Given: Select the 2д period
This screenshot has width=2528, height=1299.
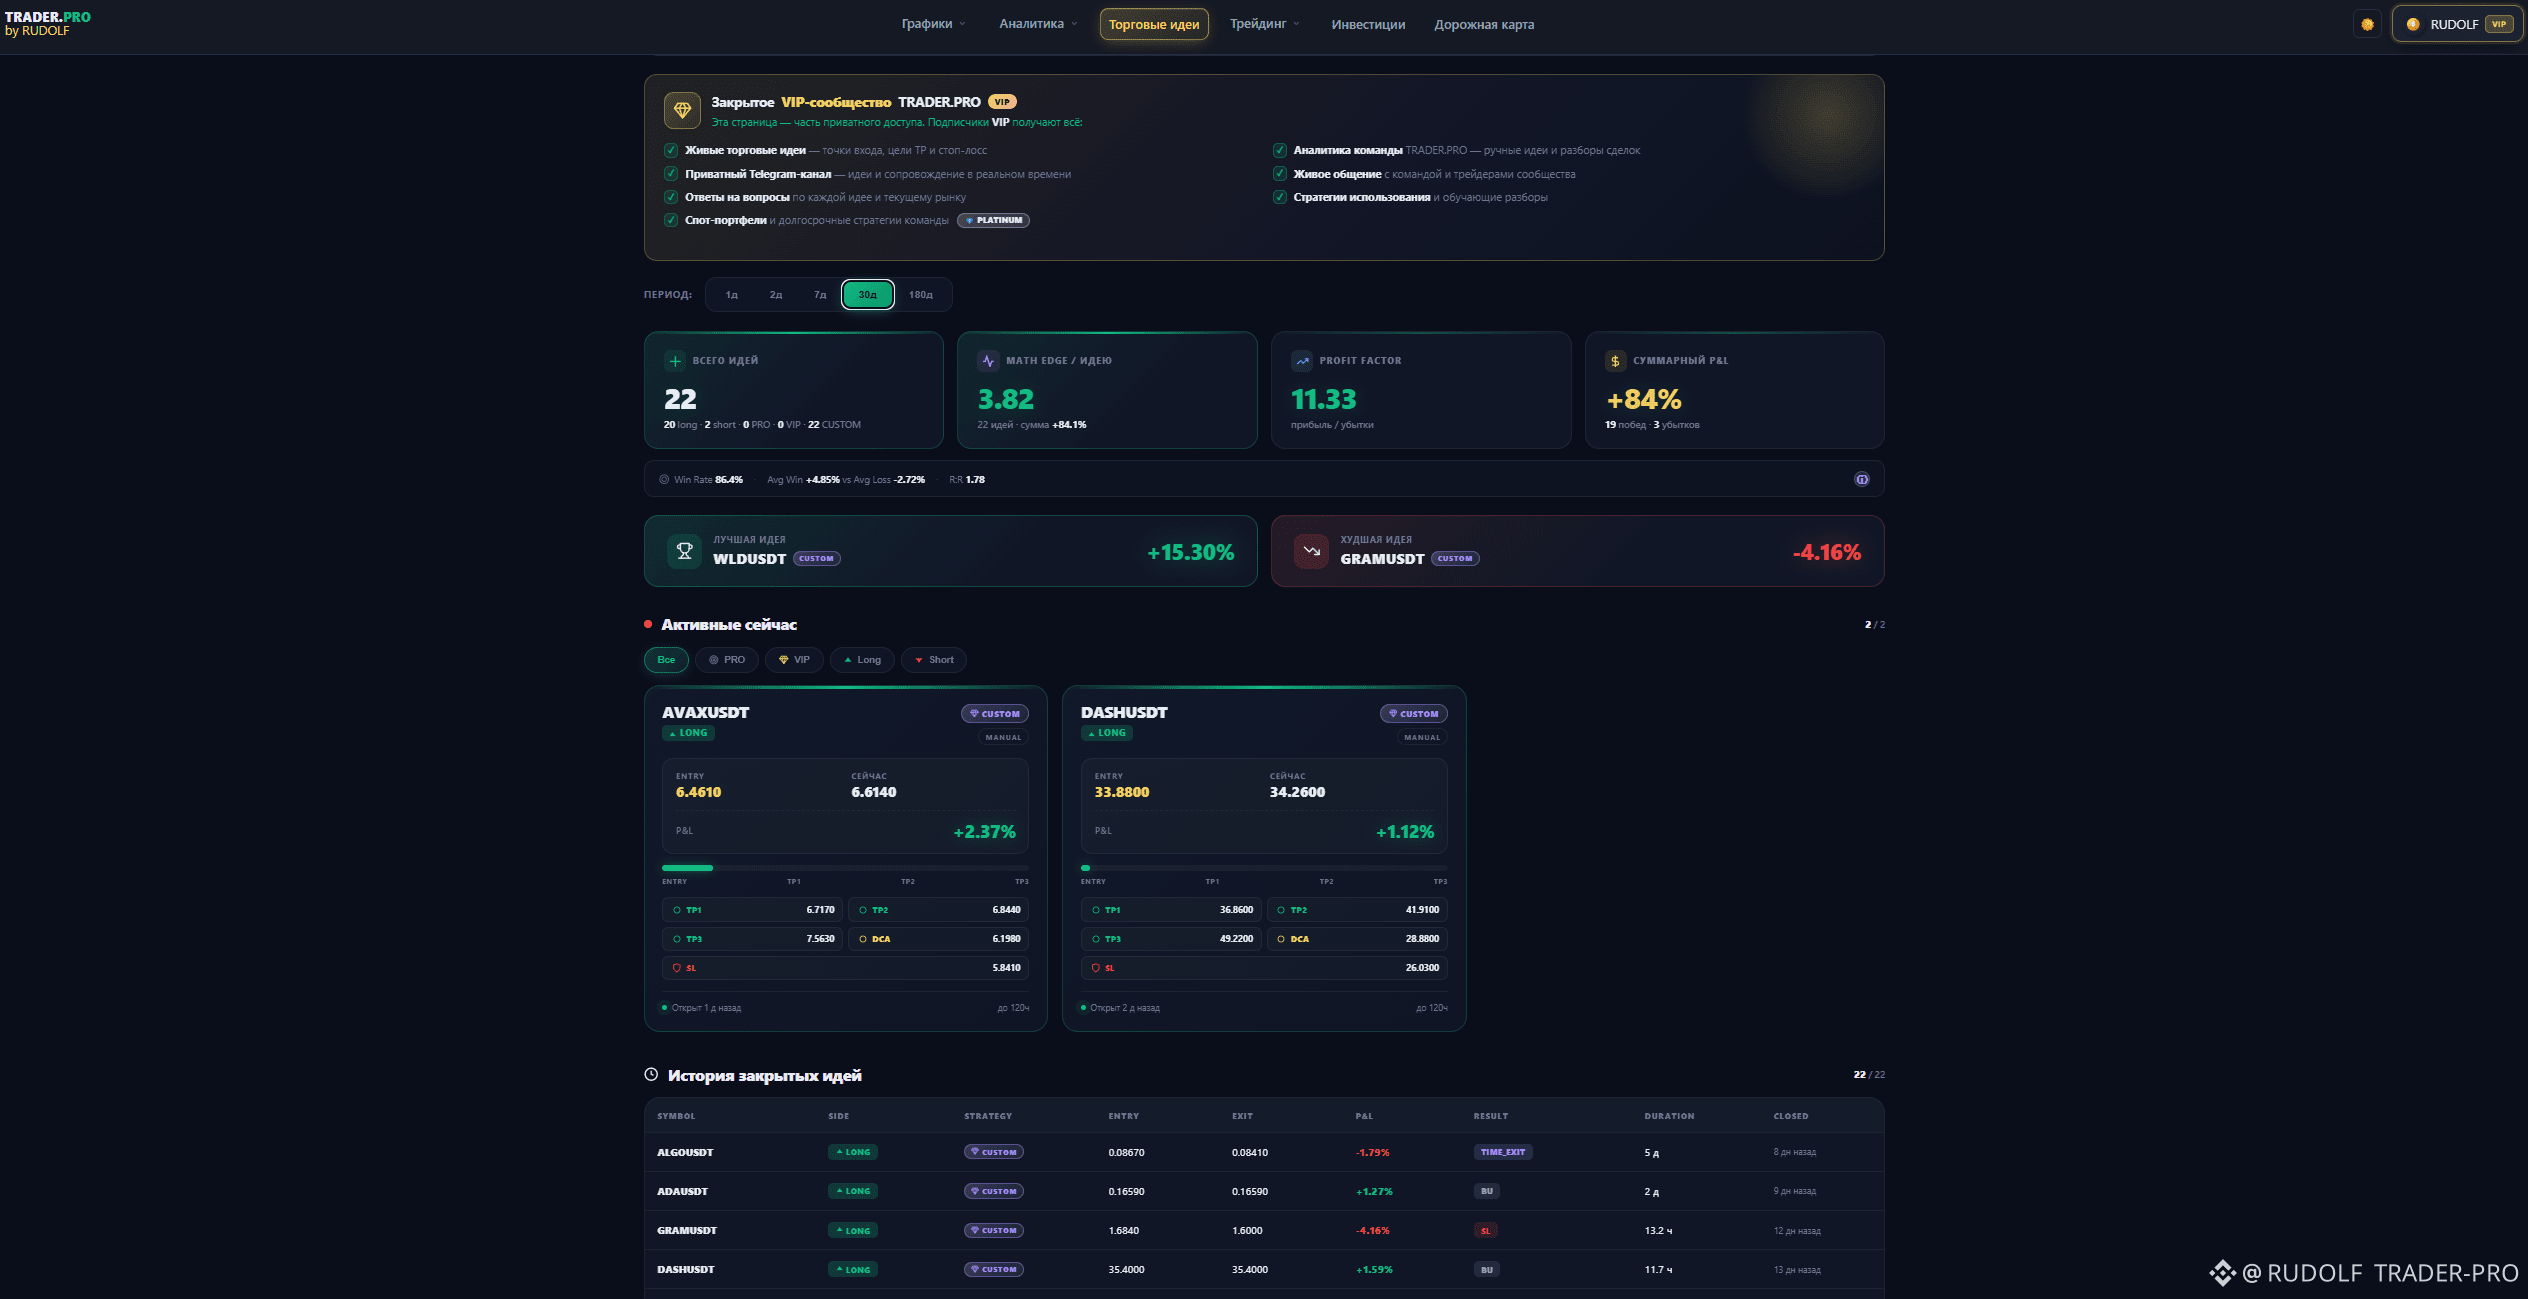Looking at the screenshot, I should coord(776,295).
